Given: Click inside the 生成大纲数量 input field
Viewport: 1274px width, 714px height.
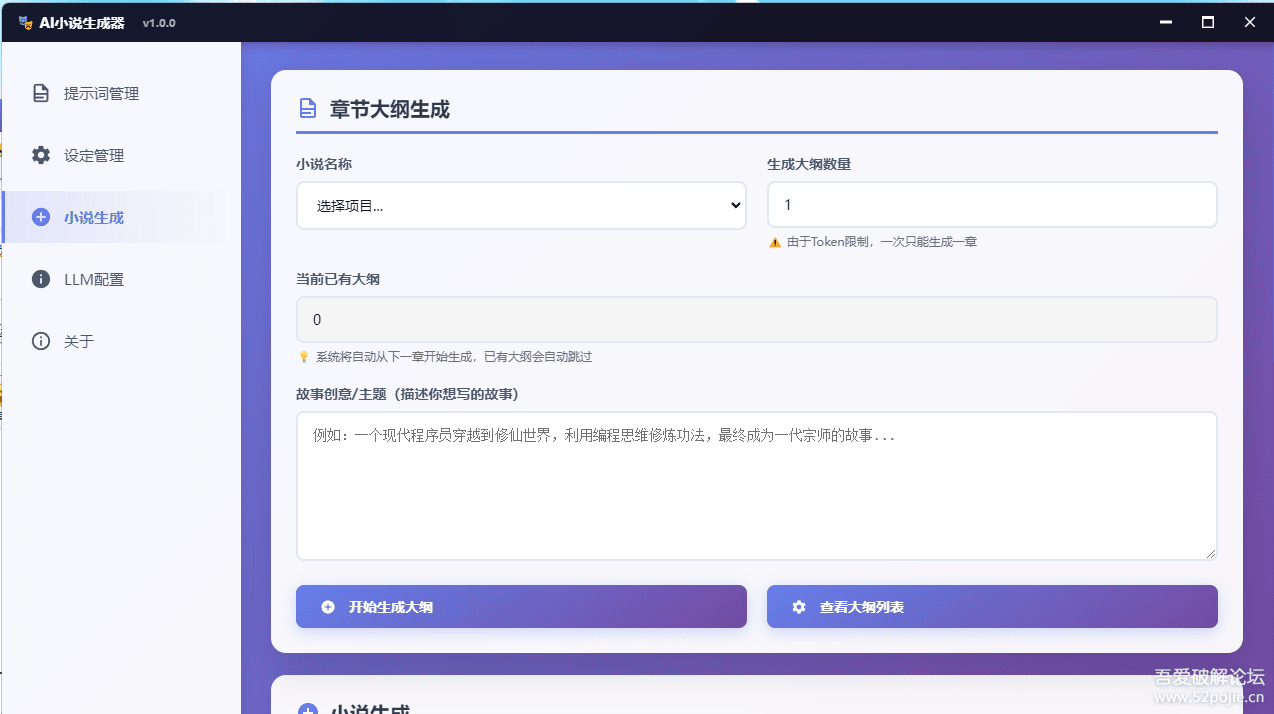Looking at the screenshot, I should [991, 204].
